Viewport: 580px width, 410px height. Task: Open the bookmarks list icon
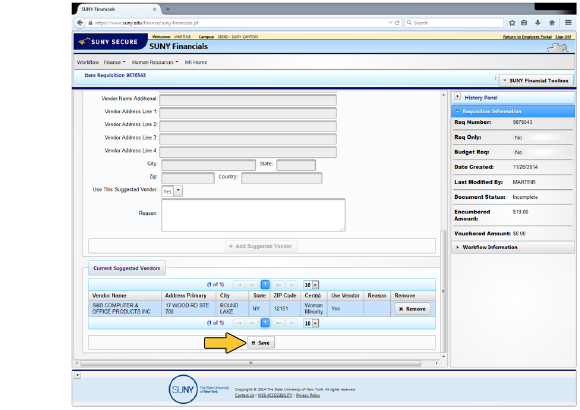[524, 23]
